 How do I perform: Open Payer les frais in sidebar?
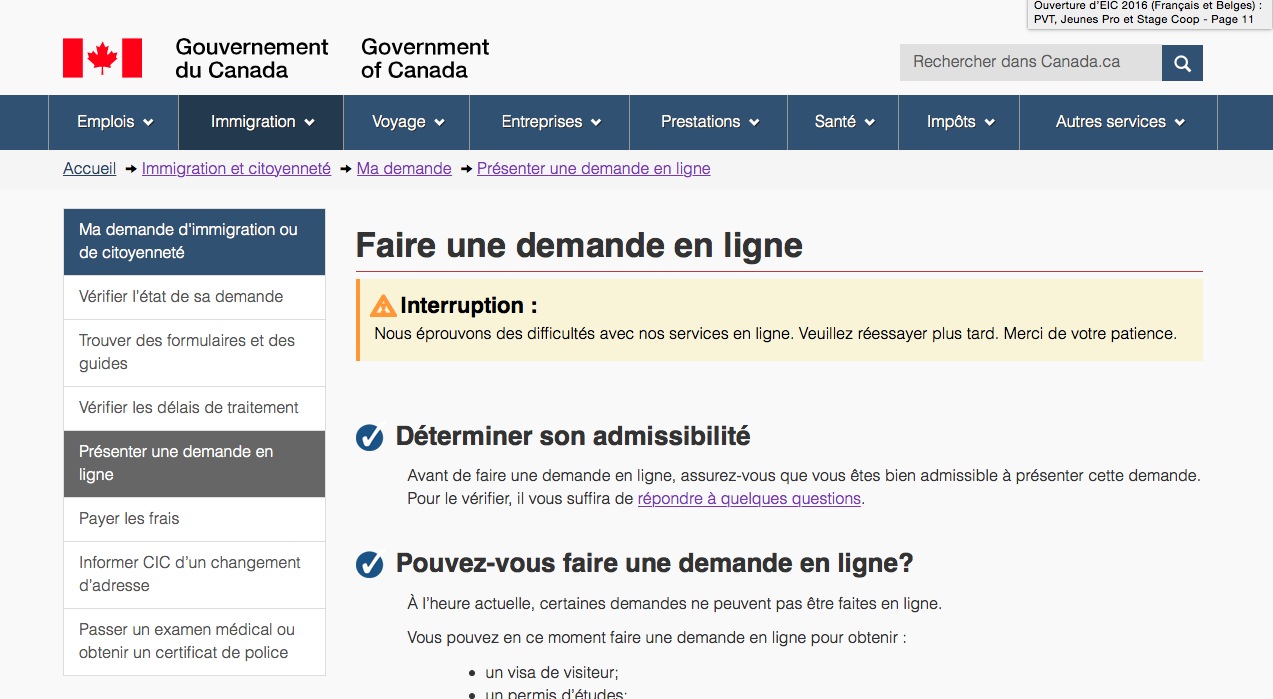(x=129, y=519)
